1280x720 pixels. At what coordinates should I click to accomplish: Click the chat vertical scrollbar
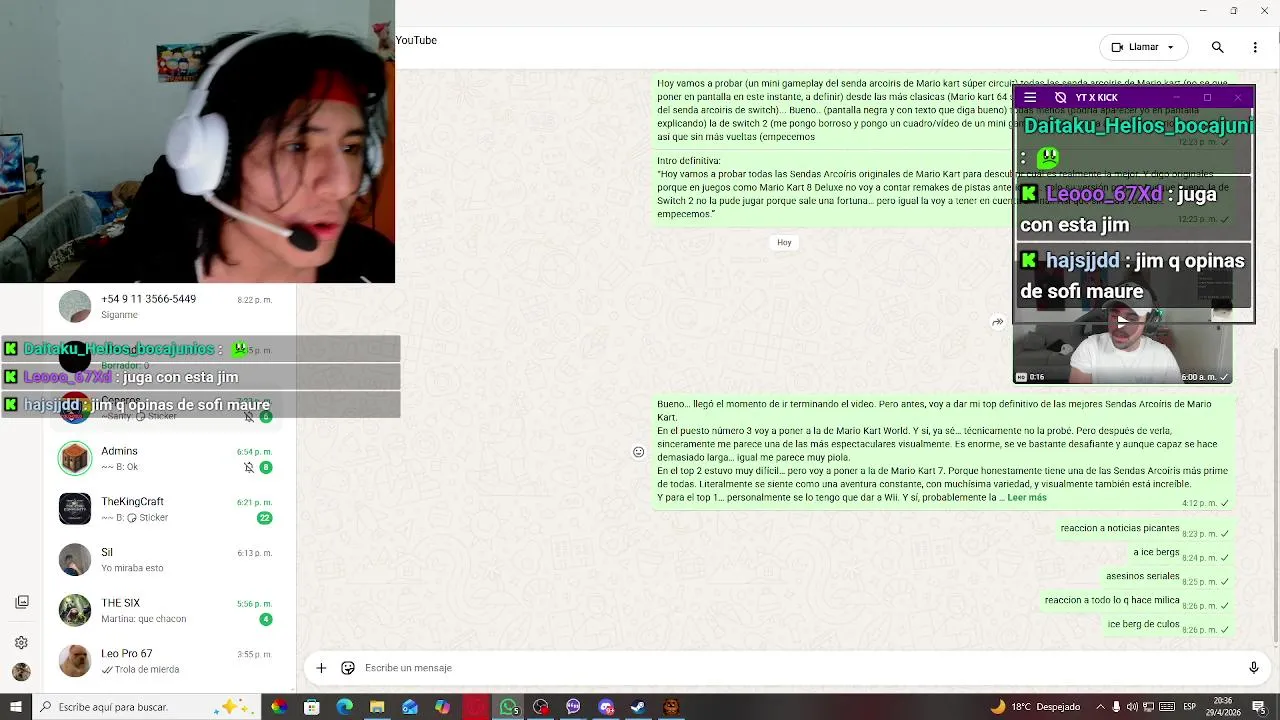(1275, 495)
